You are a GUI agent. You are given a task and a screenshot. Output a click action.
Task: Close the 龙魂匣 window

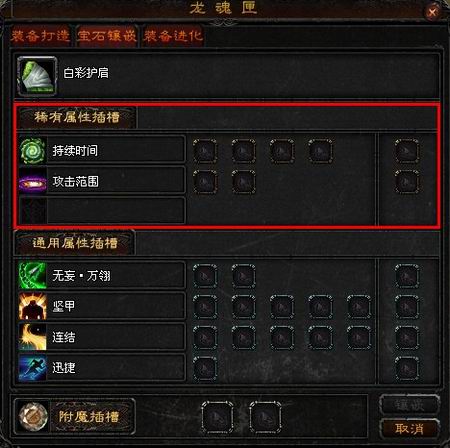click(x=433, y=13)
